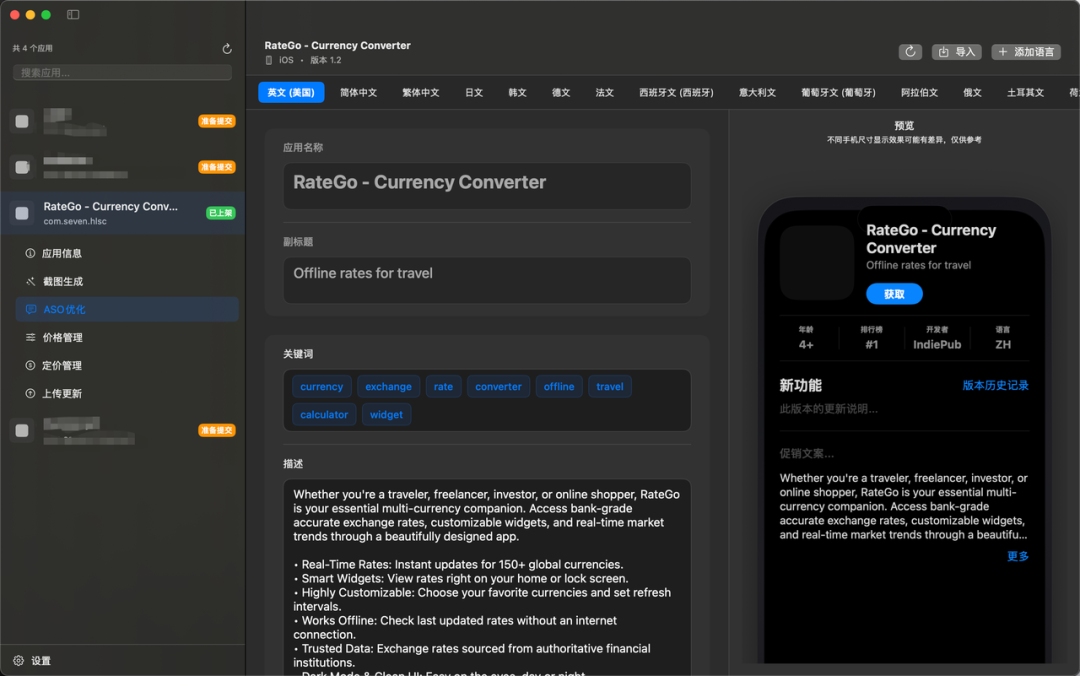Click the chat icon beside ASO优化
The height and width of the screenshot is (676, 1080).
pos(30,309)
